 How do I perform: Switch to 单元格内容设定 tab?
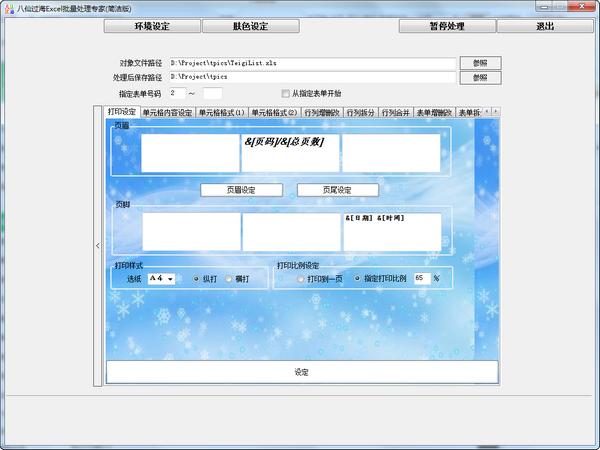pyautogui.click(x=168, y=113)
